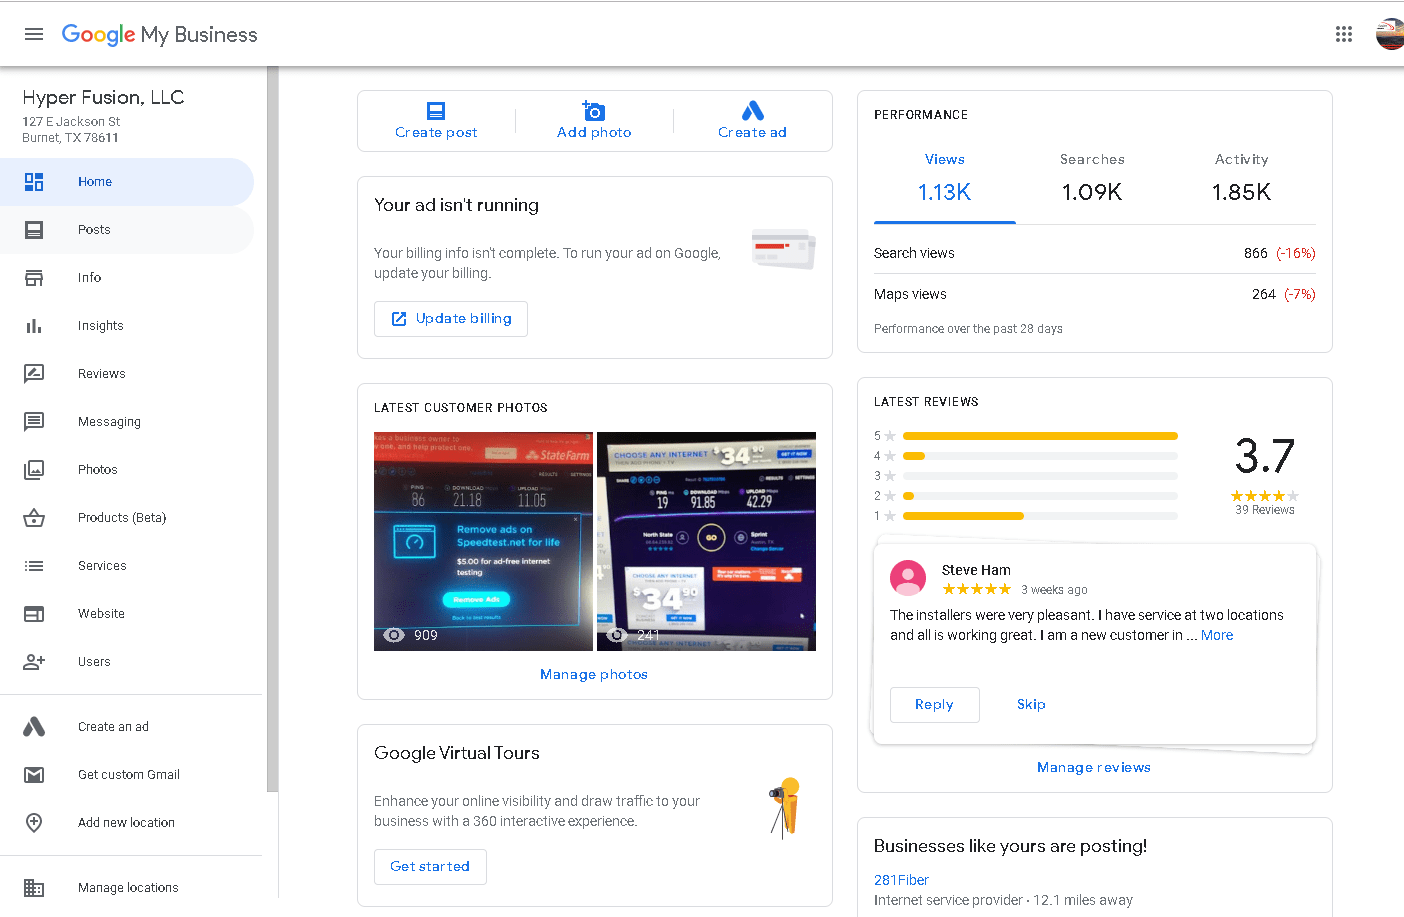Image resolution: width=1404 pixels, height=917 pixels.
Task: Click the 5-star rating bar
Action: coord(1040,436)
